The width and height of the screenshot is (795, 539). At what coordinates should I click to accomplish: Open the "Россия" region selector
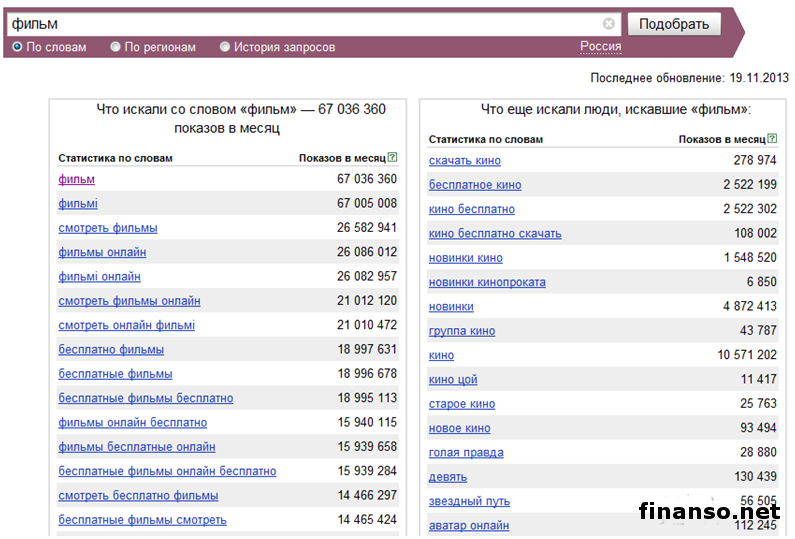click(600, 47)
